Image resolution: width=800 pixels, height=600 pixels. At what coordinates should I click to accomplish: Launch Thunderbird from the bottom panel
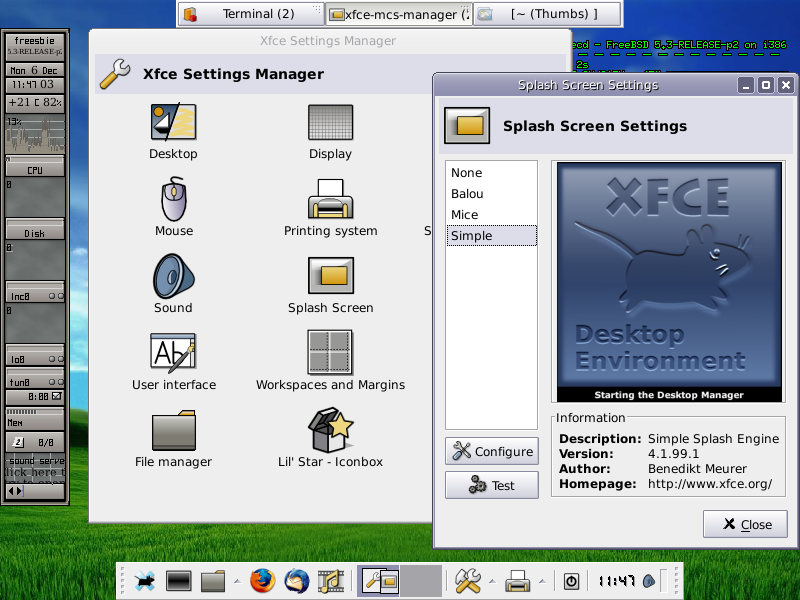point(296,581)
